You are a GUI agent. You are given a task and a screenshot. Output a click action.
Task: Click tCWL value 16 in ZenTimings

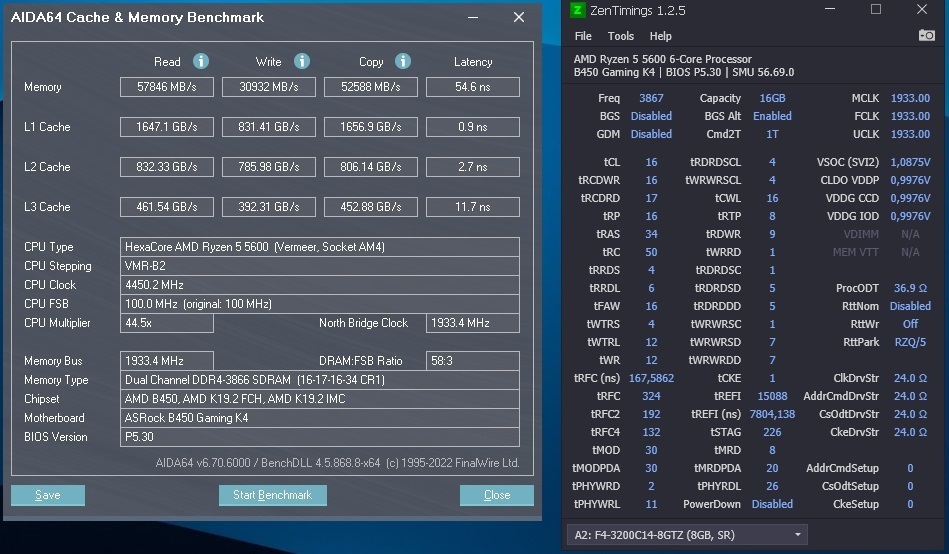[772, 198]
